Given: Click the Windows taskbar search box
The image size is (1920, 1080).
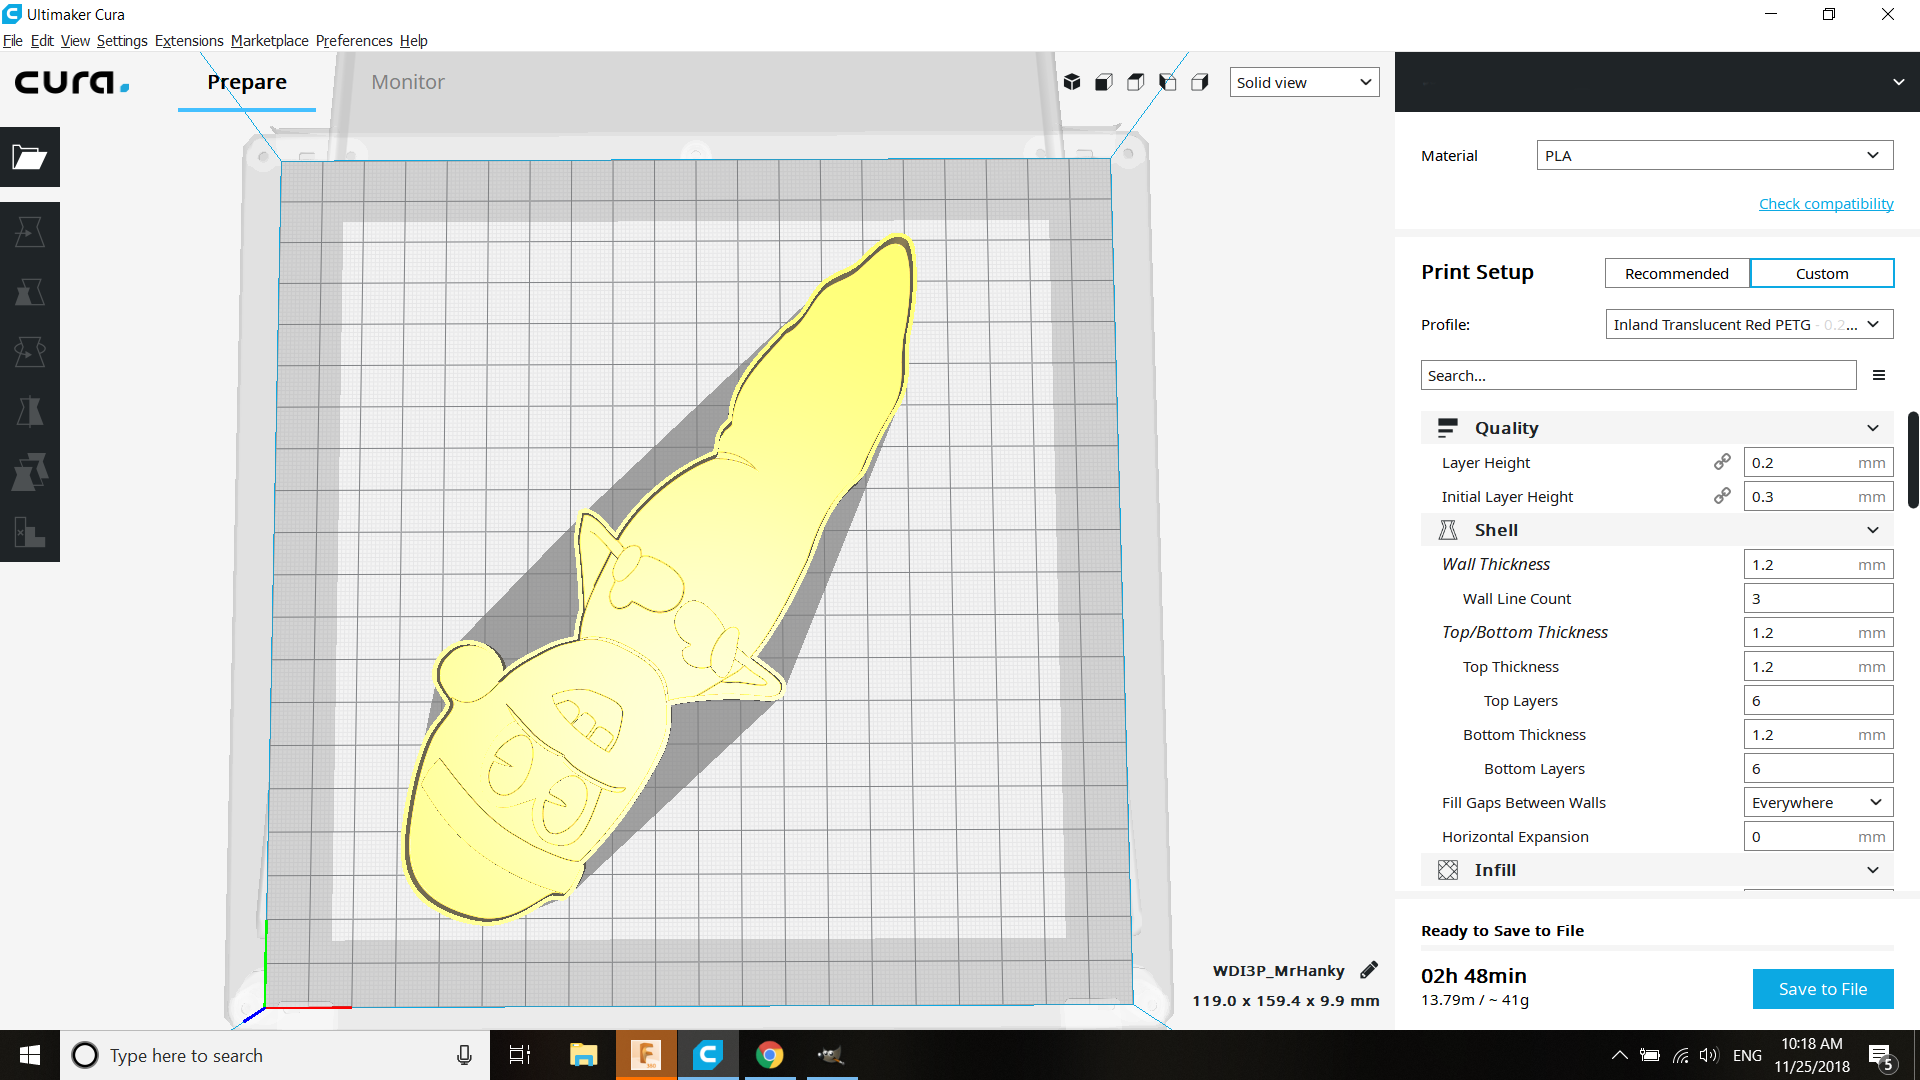Looking at the screenshot, I should pos(275,1055).
